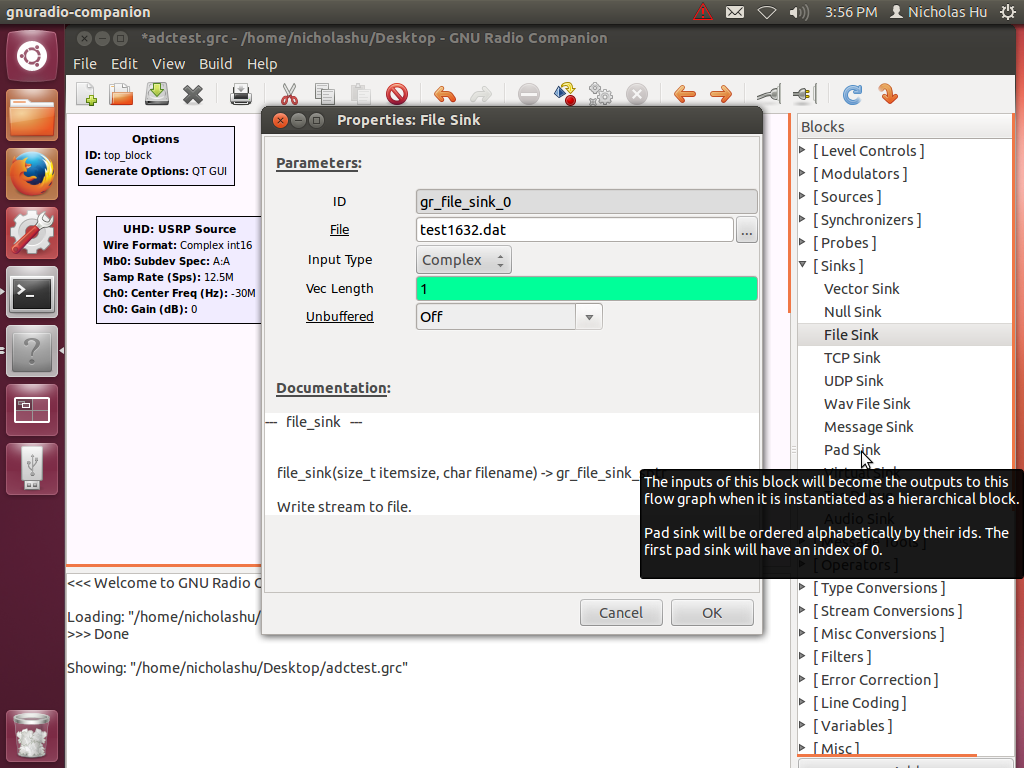Click the Execute flow graph gears icon
The height and width of the screenshot is (768, 1024).
[601, 95]
